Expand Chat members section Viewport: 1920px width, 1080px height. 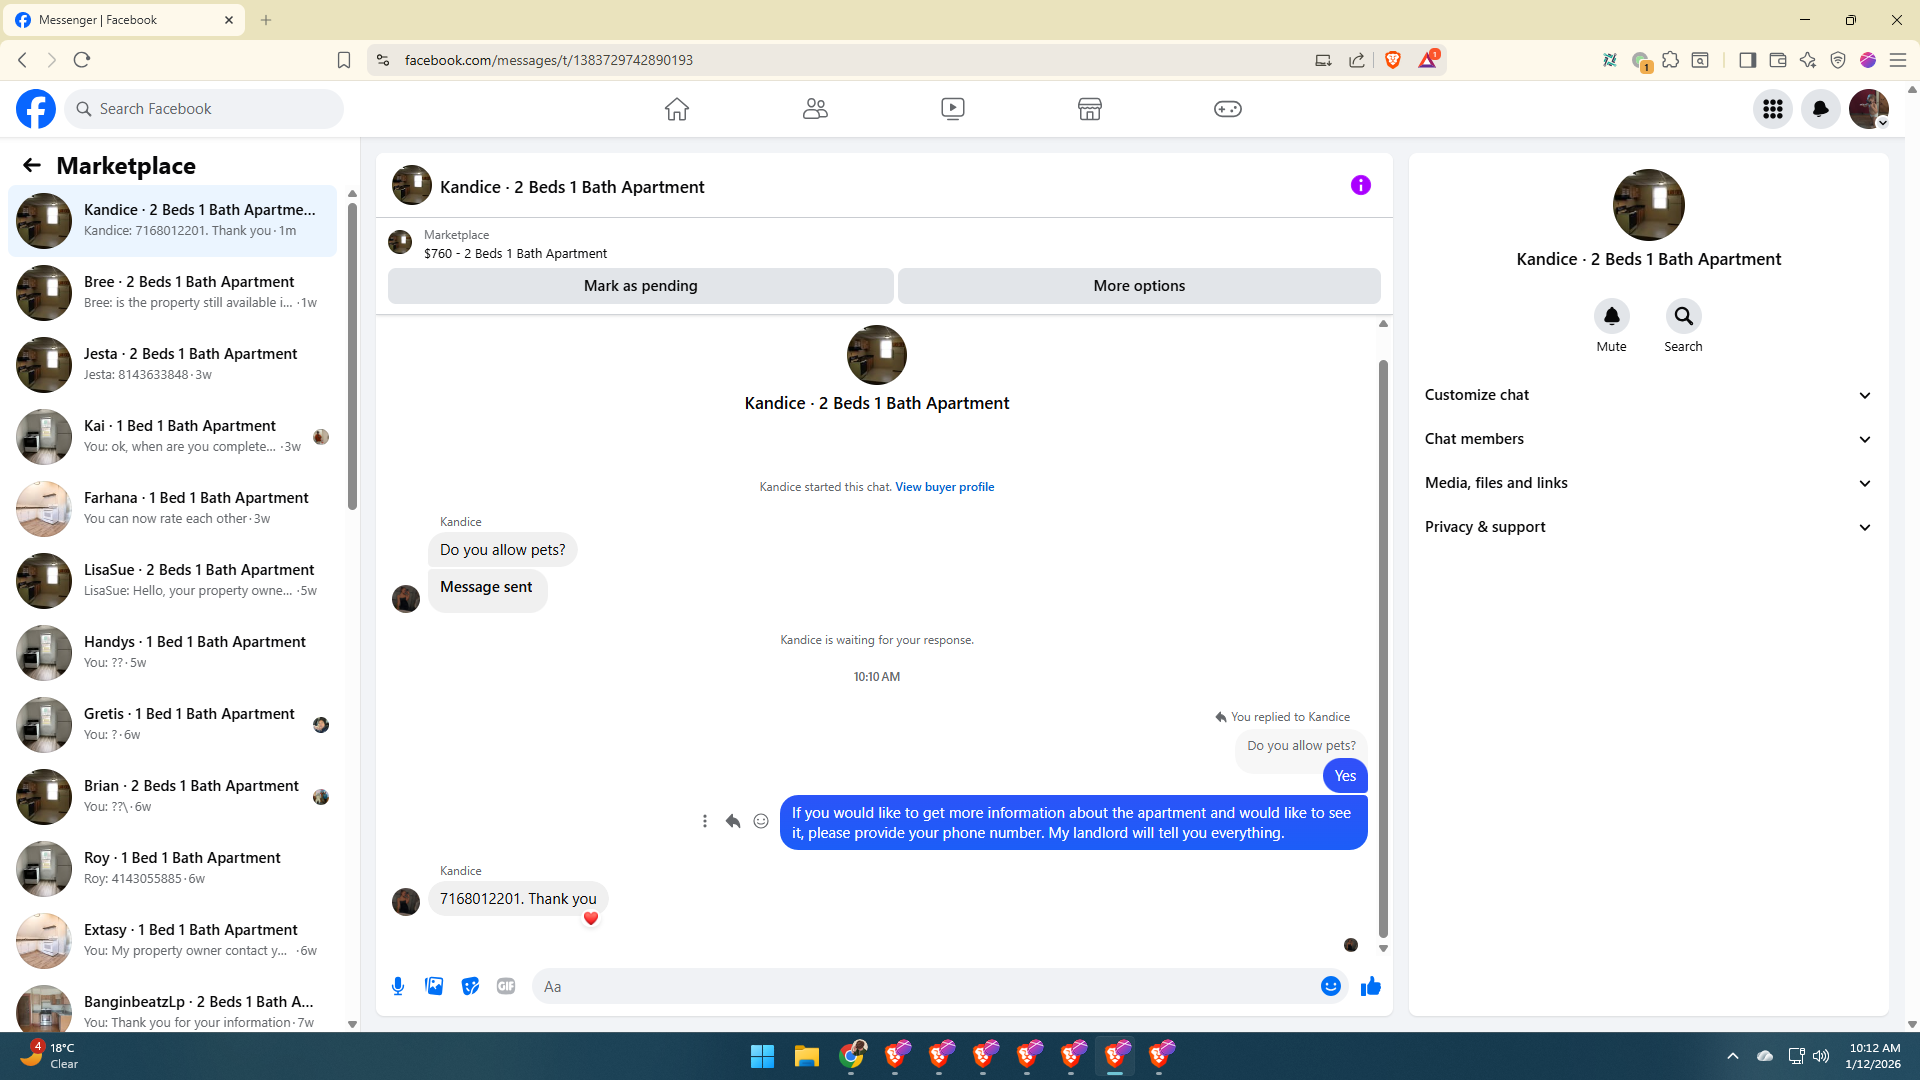pos(1647,439)
